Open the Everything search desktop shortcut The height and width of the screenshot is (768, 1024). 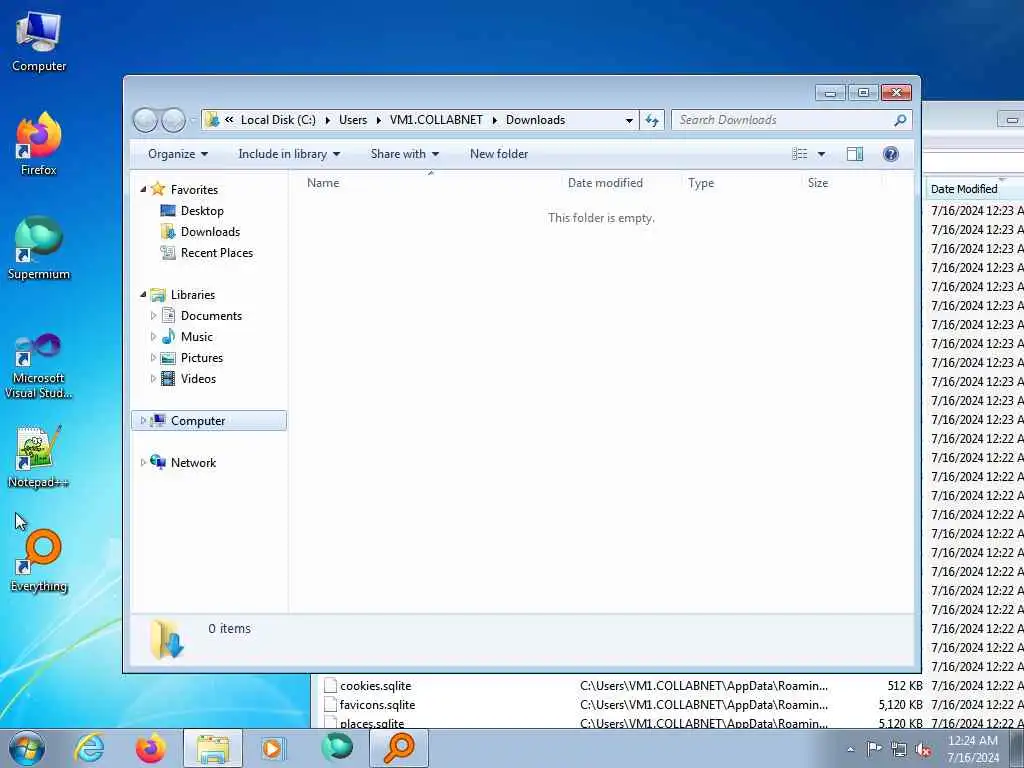[39, 562]
